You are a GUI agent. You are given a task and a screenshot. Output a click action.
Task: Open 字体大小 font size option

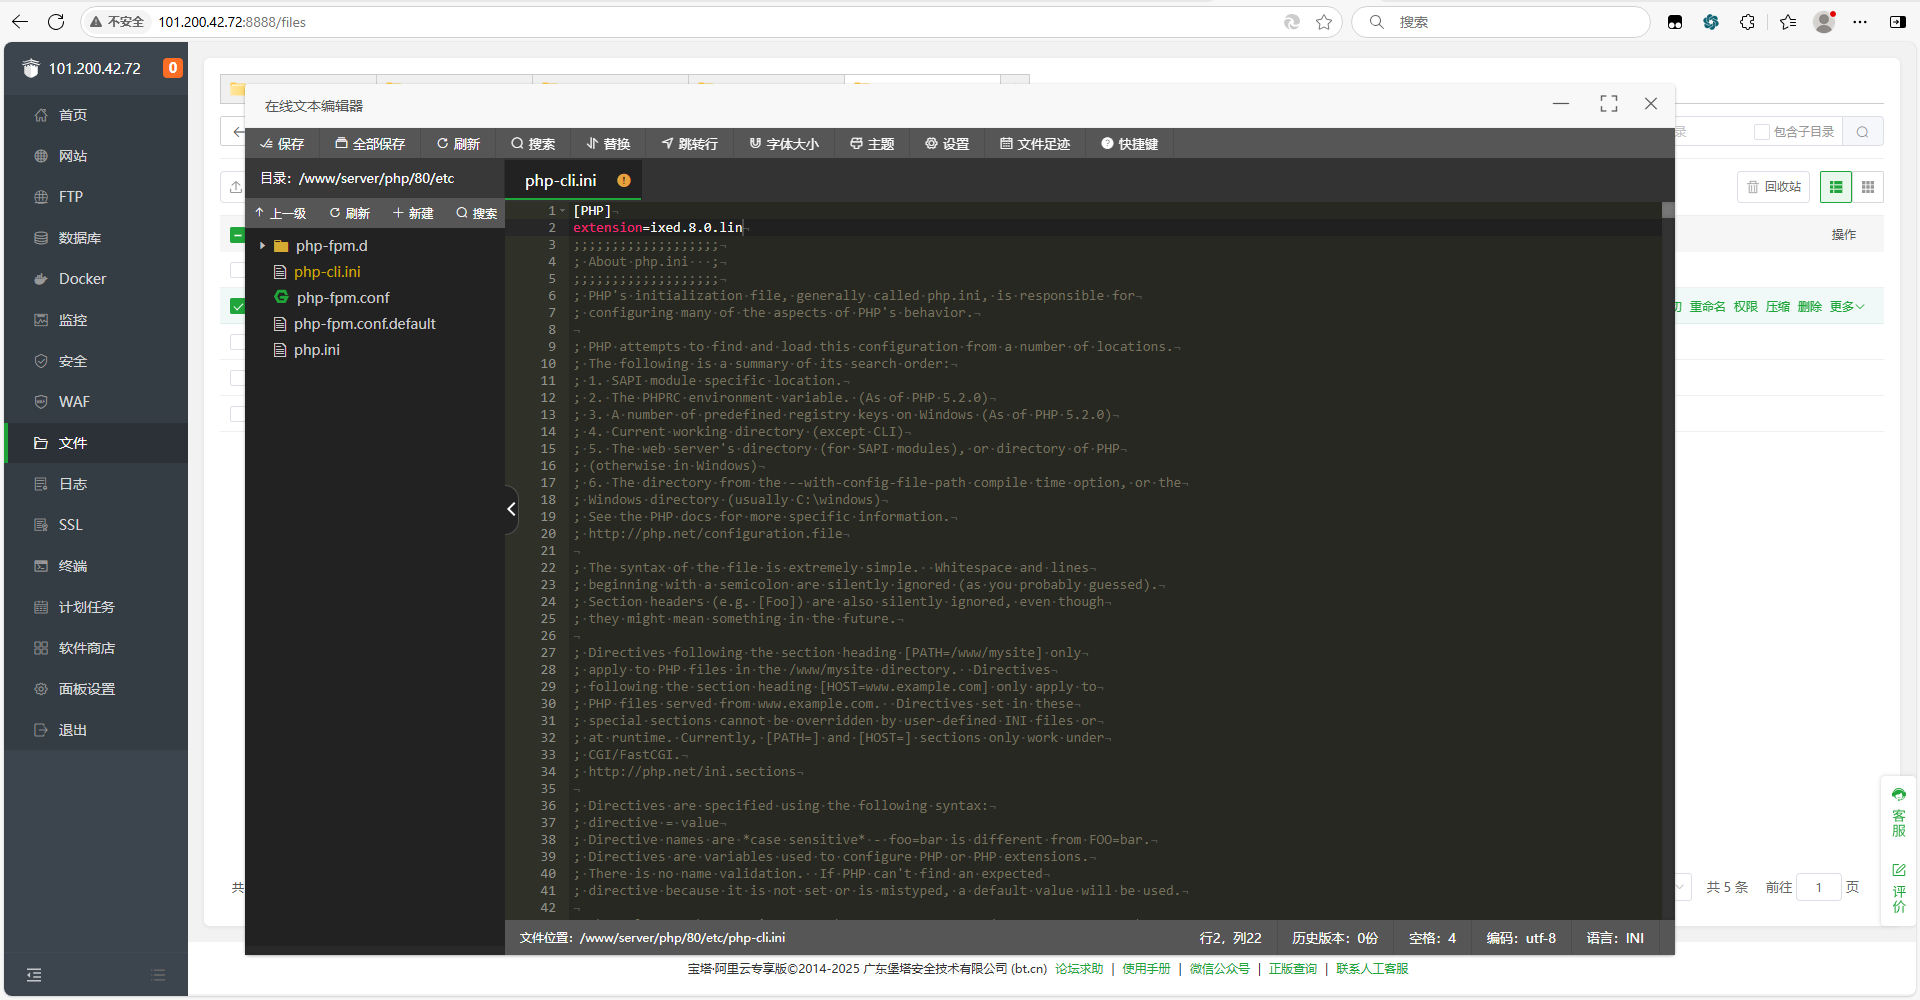[784, 144]
